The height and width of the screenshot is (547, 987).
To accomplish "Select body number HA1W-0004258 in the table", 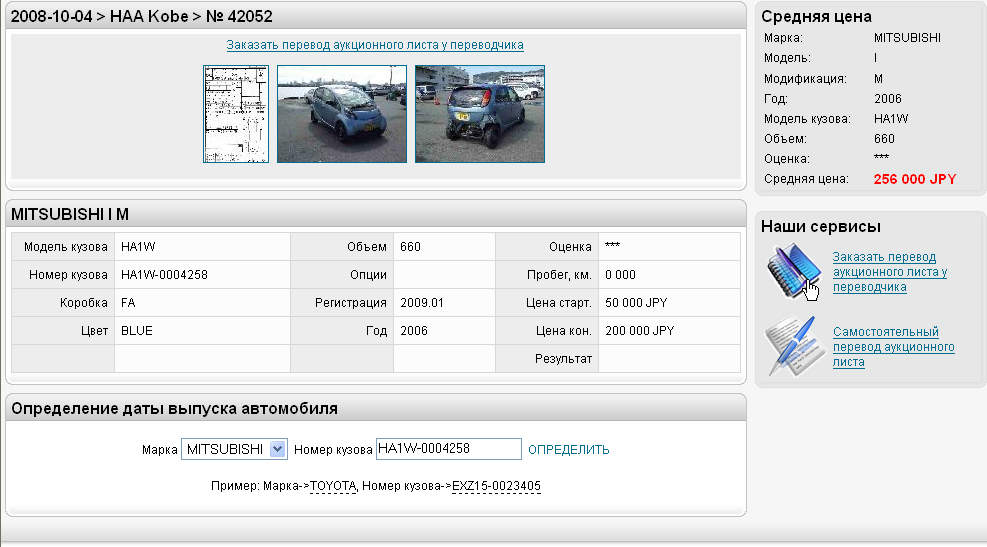I will coord(164,274).
